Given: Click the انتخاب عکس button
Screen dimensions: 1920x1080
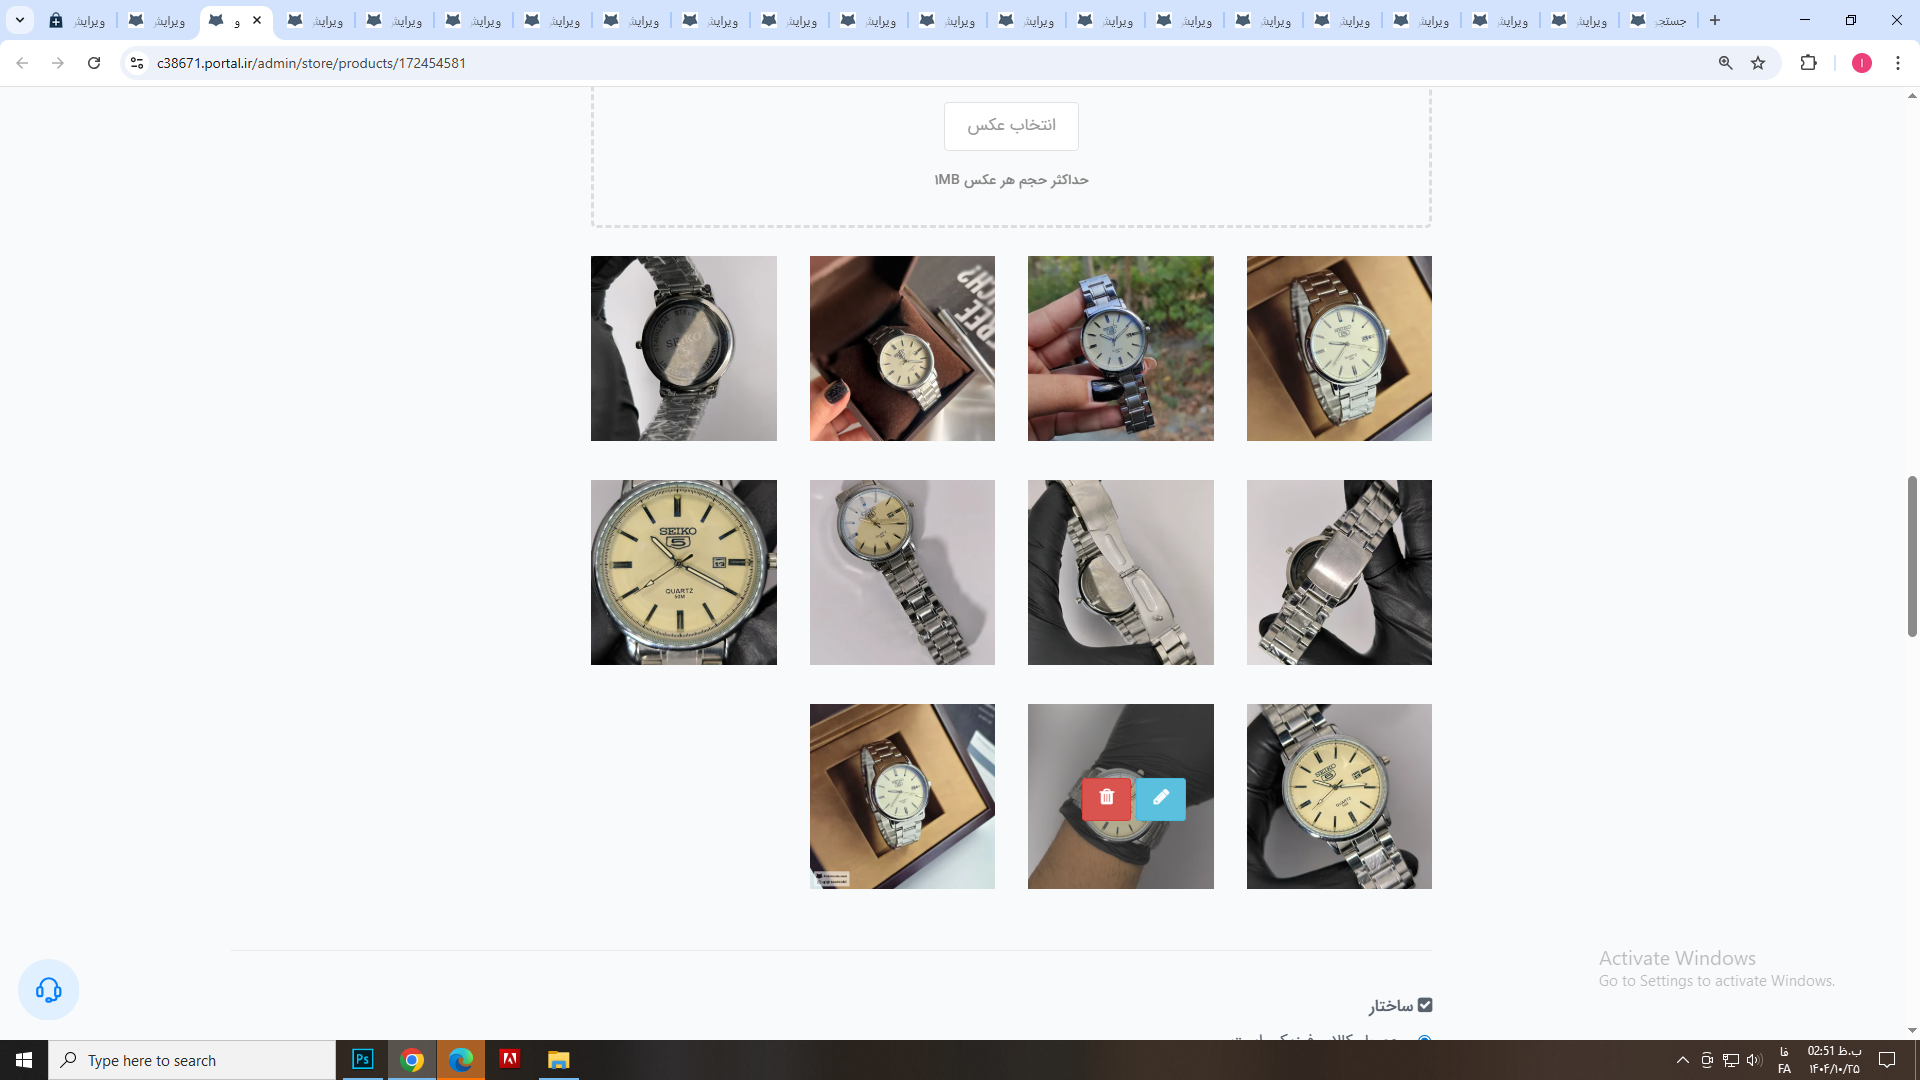Looking at the screenshot, I should point(1011,125).
